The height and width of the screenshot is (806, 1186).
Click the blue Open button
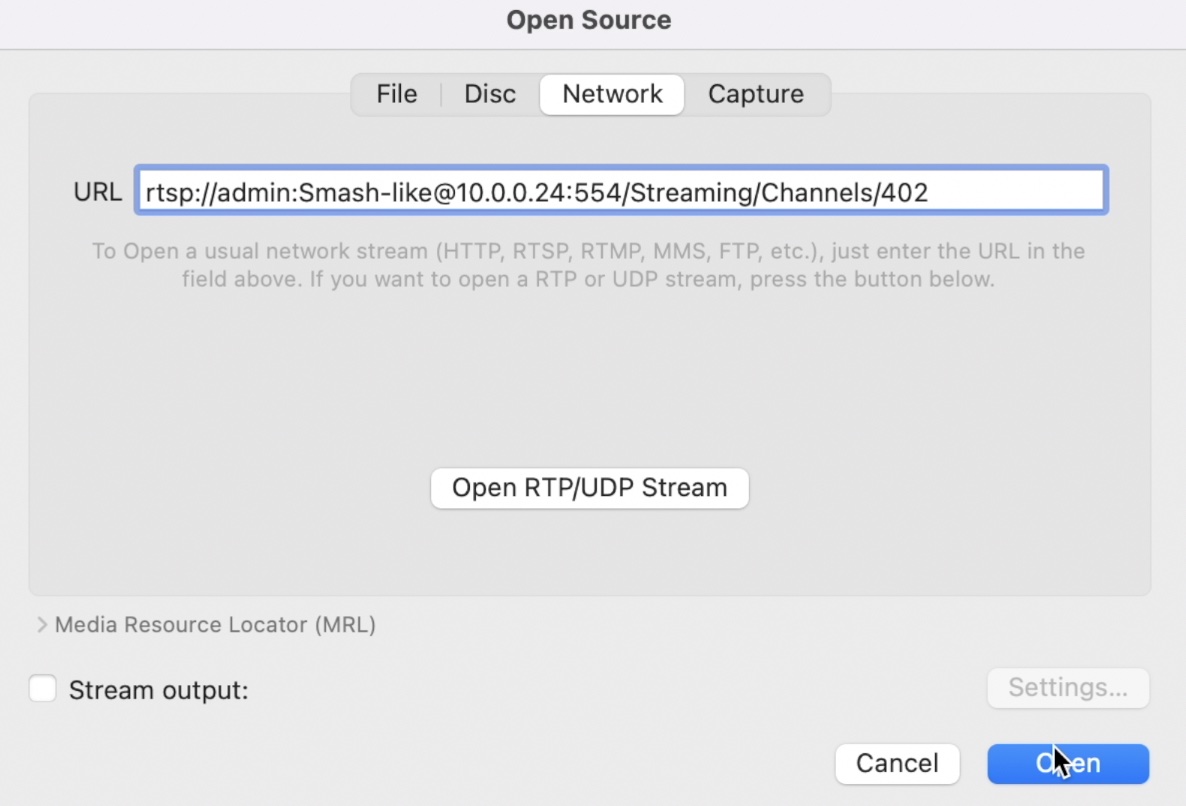pyautogui.click(x=1068, y=764)
